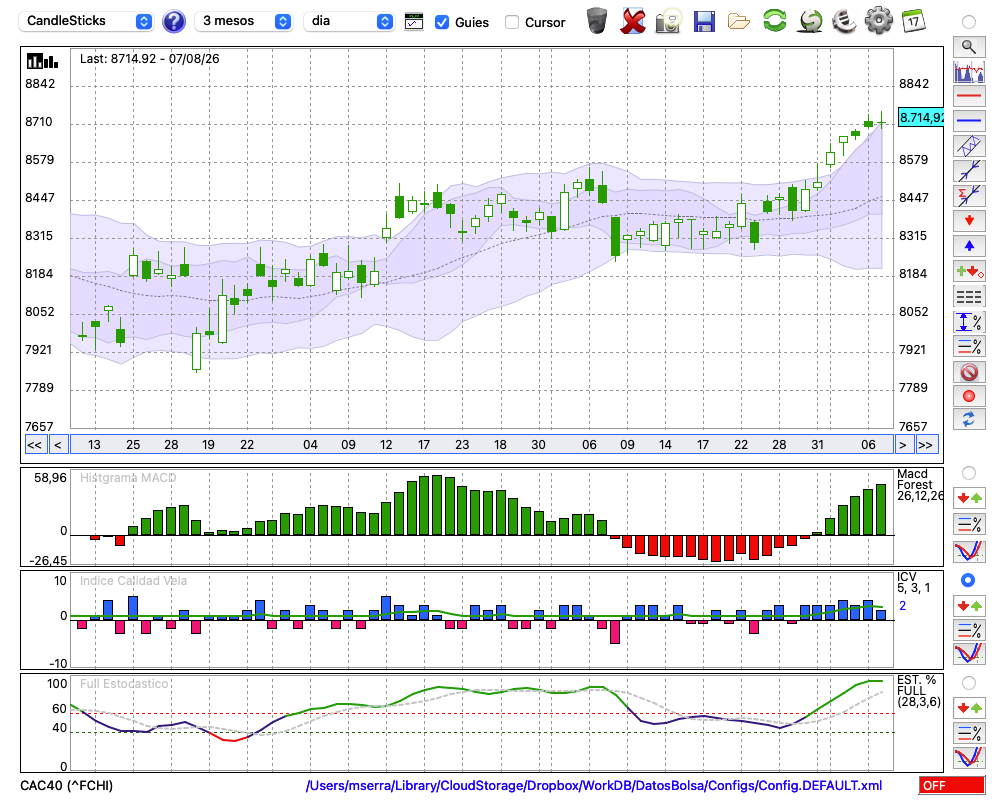Click the red prohibition sign tool
This screenshot has height=800, width=1000.
click(969, 371)
